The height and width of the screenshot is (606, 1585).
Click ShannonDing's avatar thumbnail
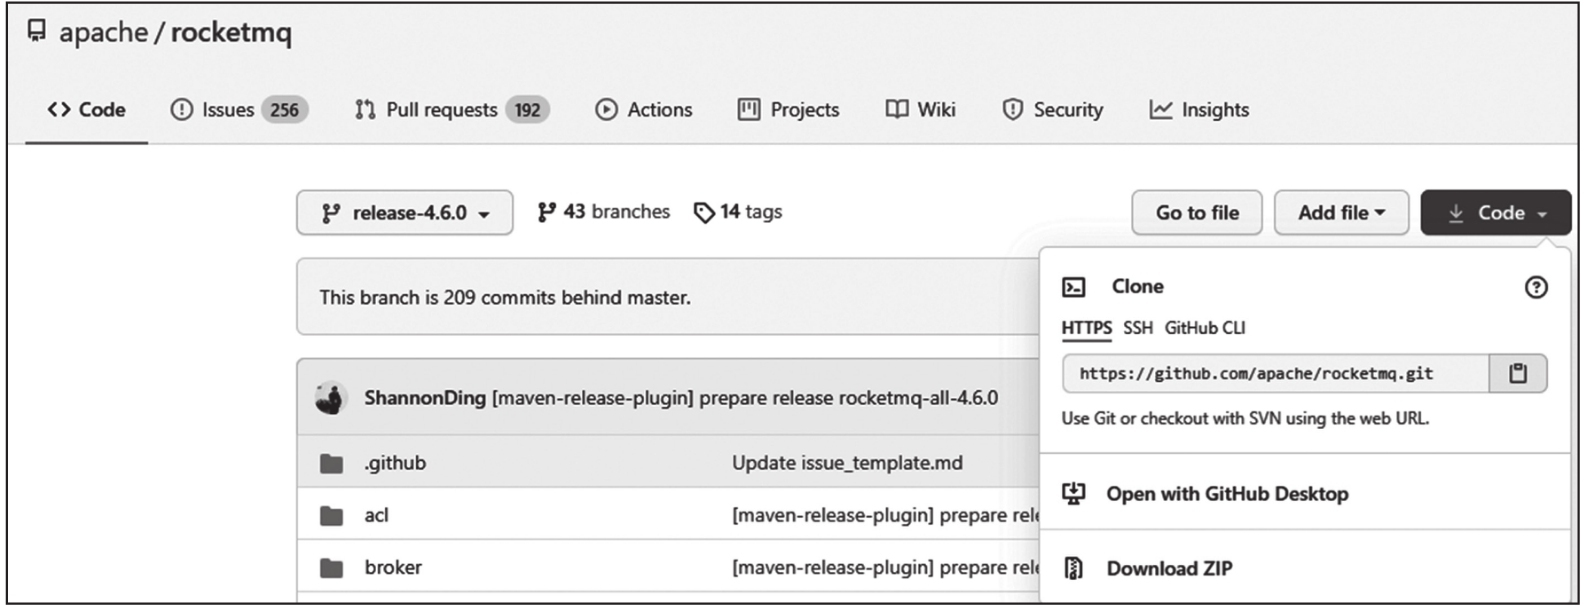(331, 398)
